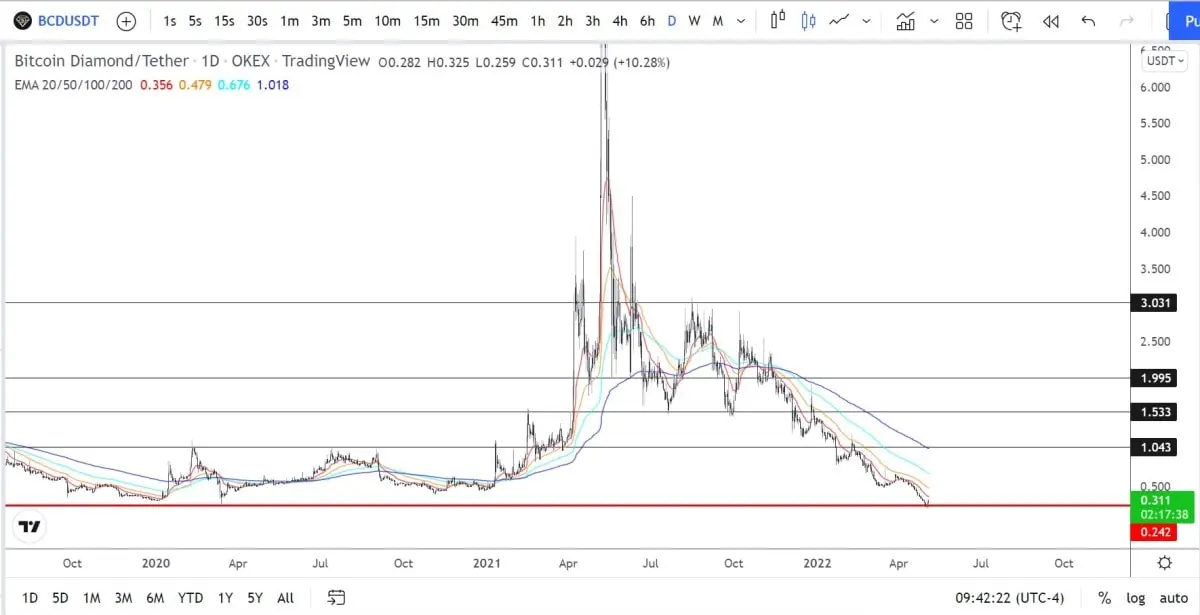Select the 30s timeframe
Screen dimensions: 1200x615
[257, 20]
